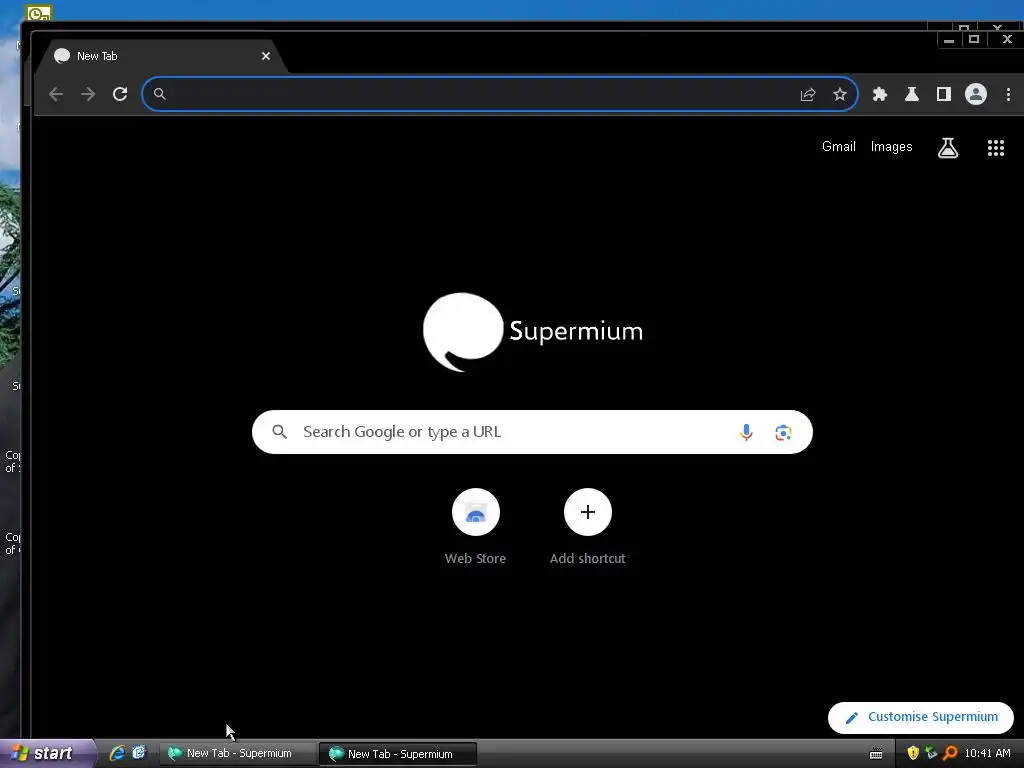The width and height of the screenshot is (1024, 768).
Task: Click the 10:41 AM clock
Action: (x=987, y=754)
